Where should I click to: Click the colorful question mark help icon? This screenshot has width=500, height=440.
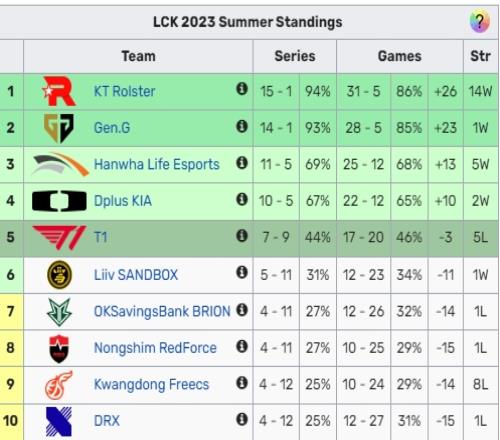480,22
